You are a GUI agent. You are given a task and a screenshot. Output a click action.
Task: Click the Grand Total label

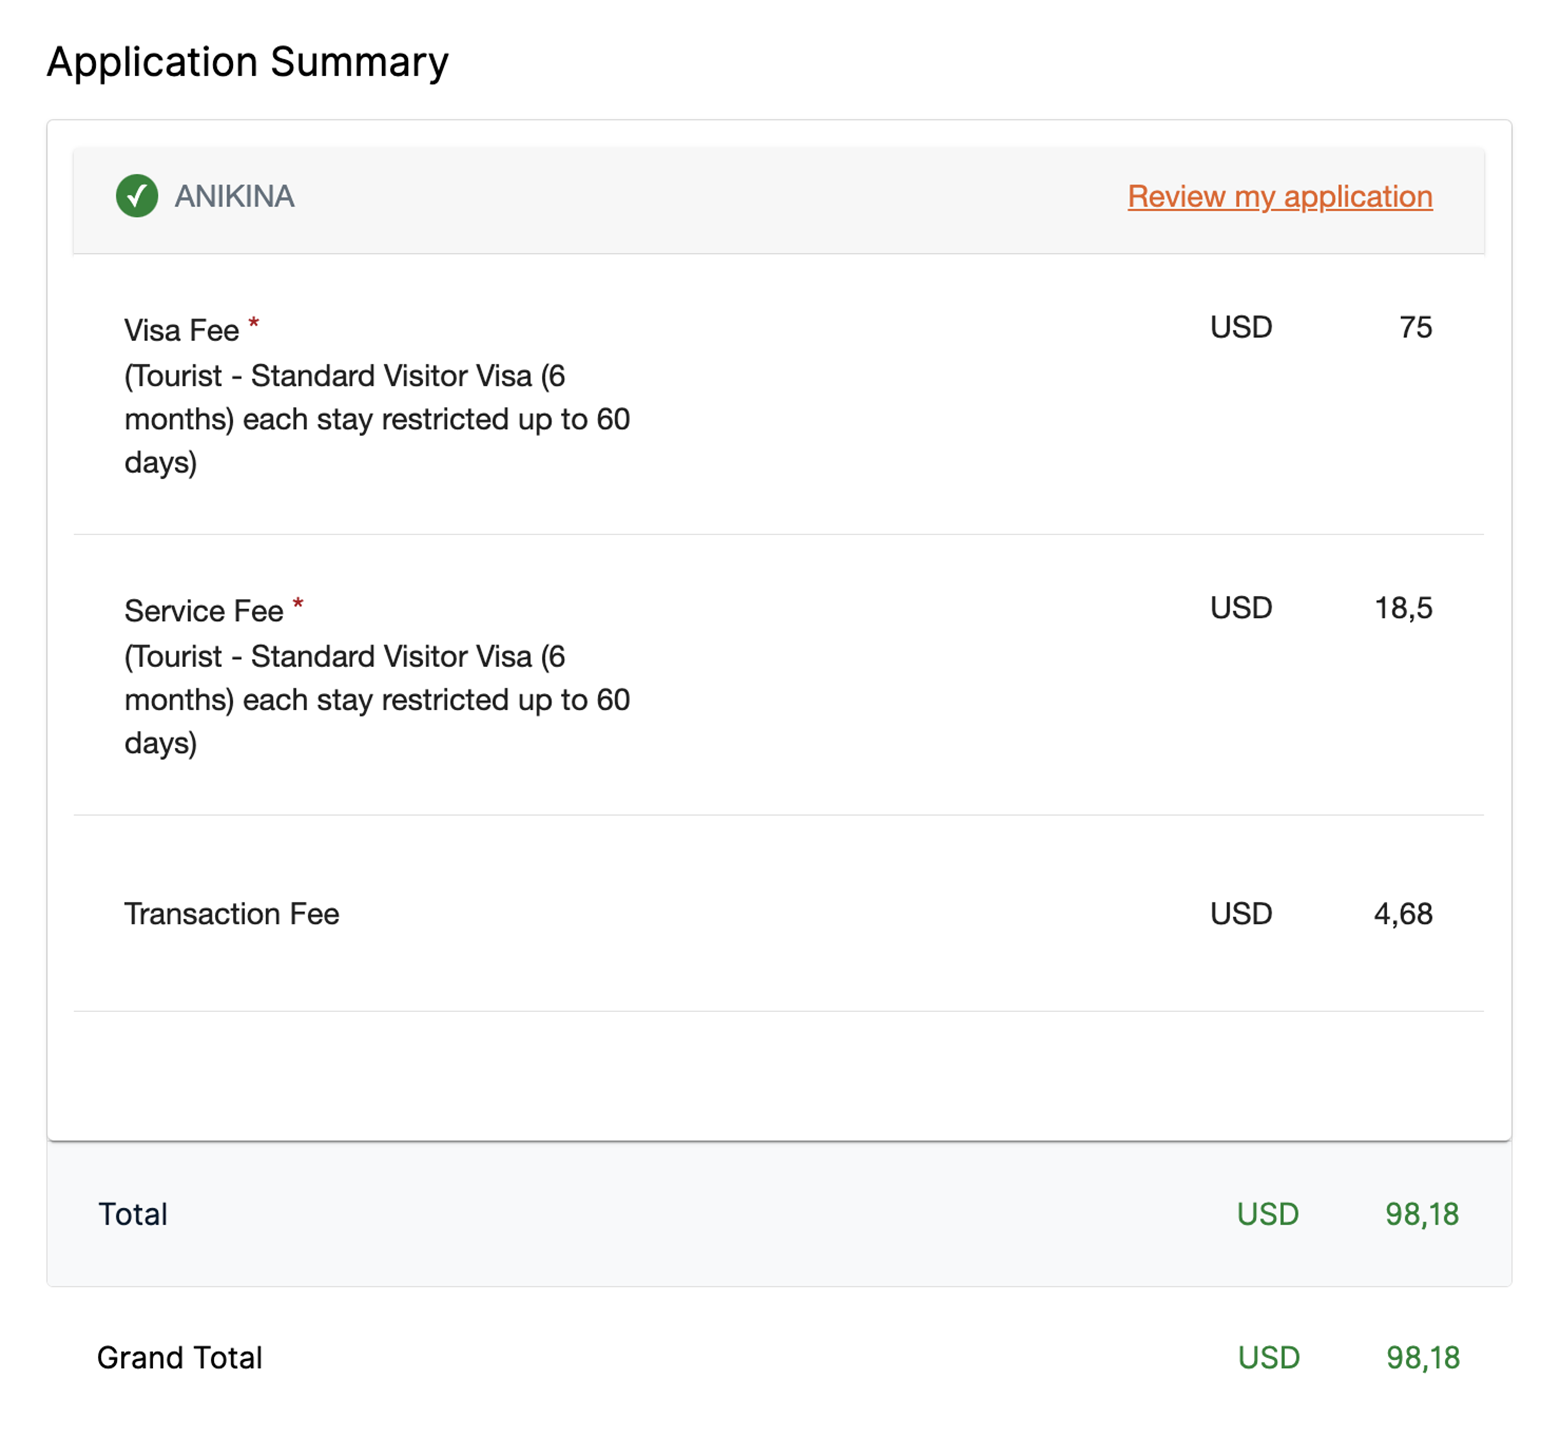tap(180, 1358)
